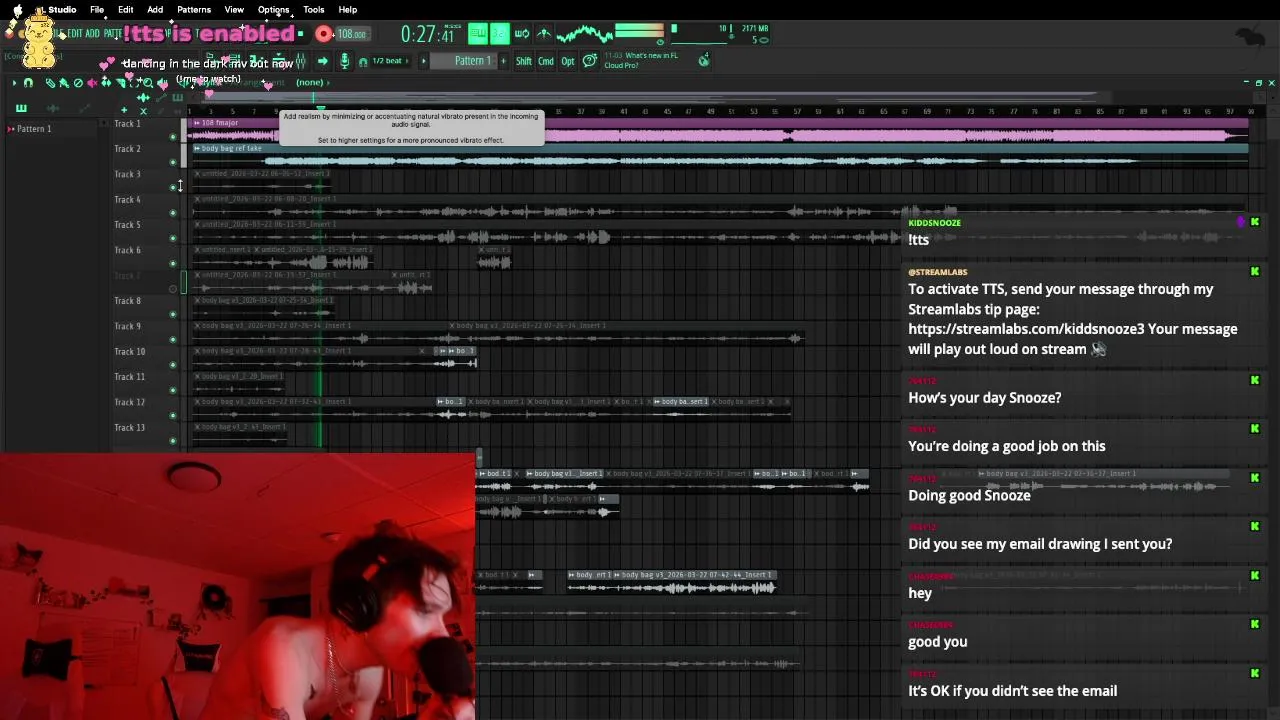
Task: Click the Cmd modifier button
Action: click(x=546, y=61)
